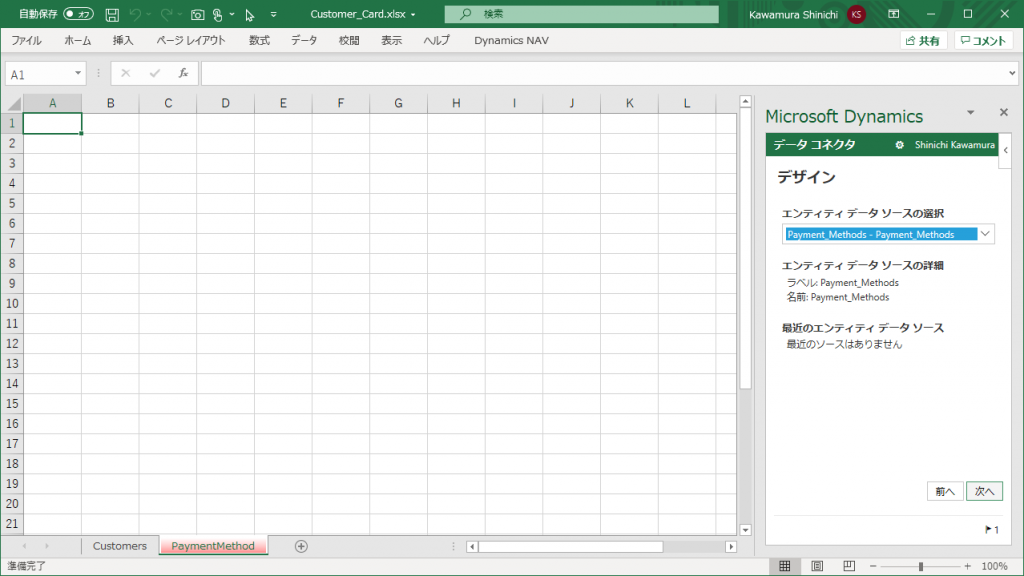Click the Select All corner triangle
1024x576 pixels.
click(12, 103)
